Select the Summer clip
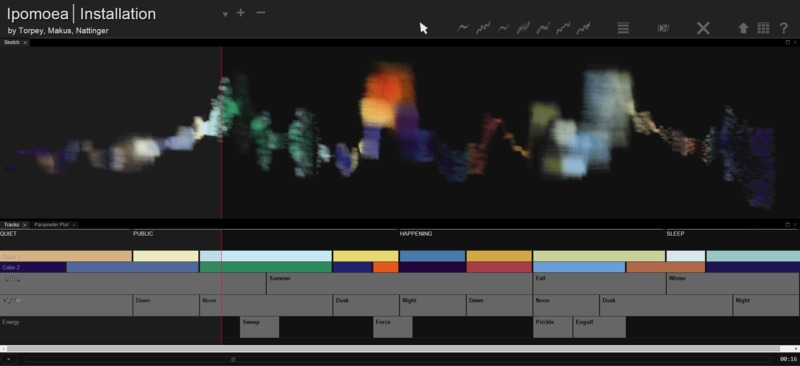 pyautogui.click(x=399, y=284)
